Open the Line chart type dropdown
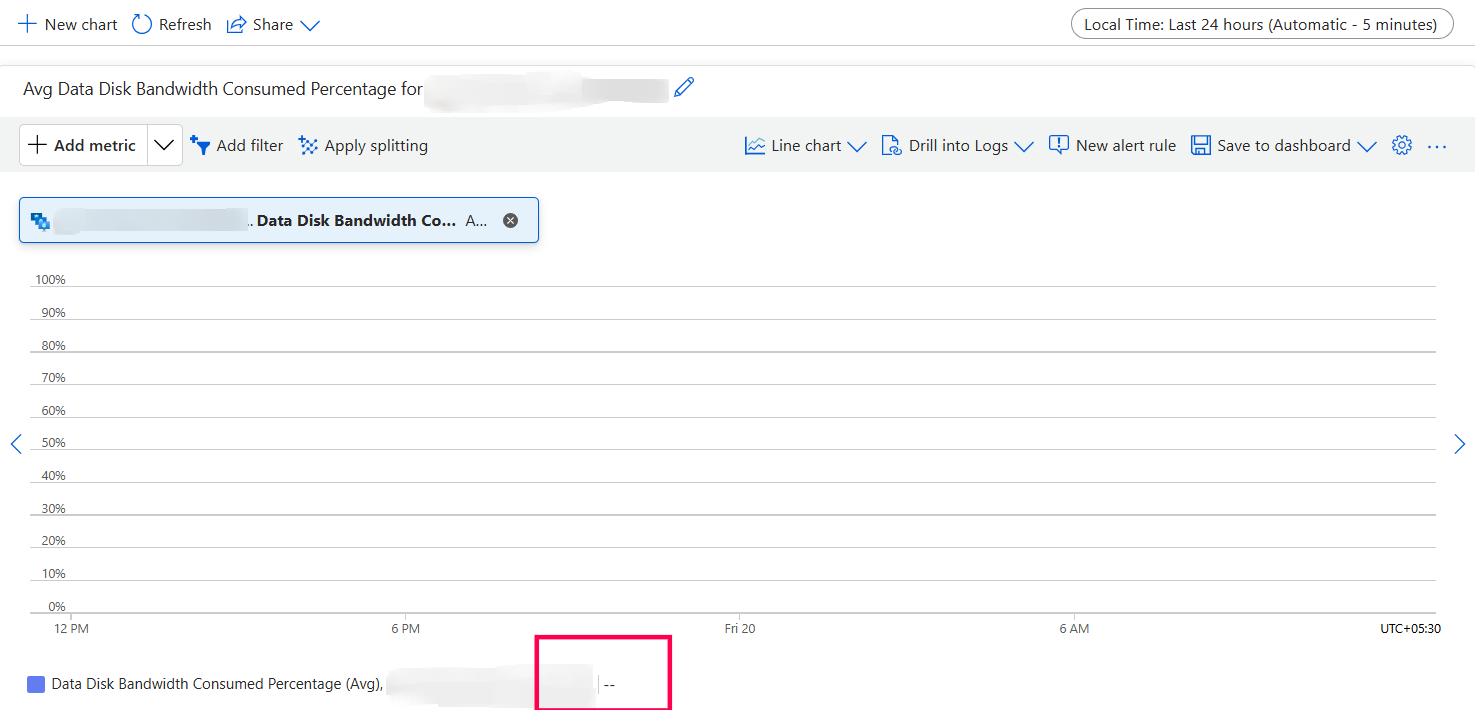1475x710 pixels. (x=805, y=145)
